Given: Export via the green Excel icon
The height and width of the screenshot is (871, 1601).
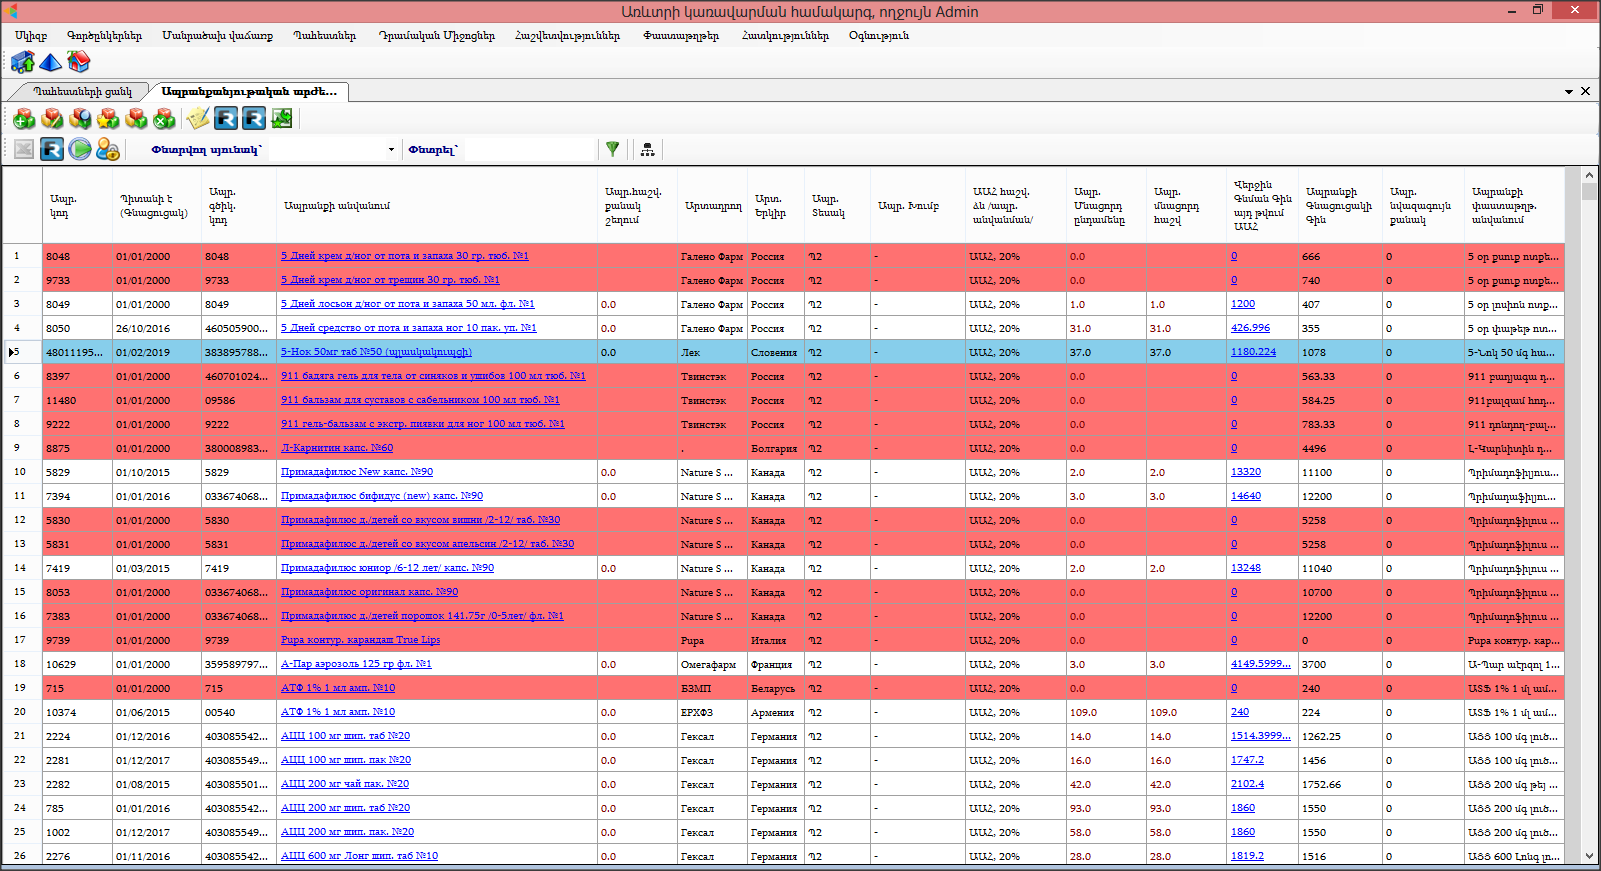Looking at the screenshot, I should pos(282,119).
